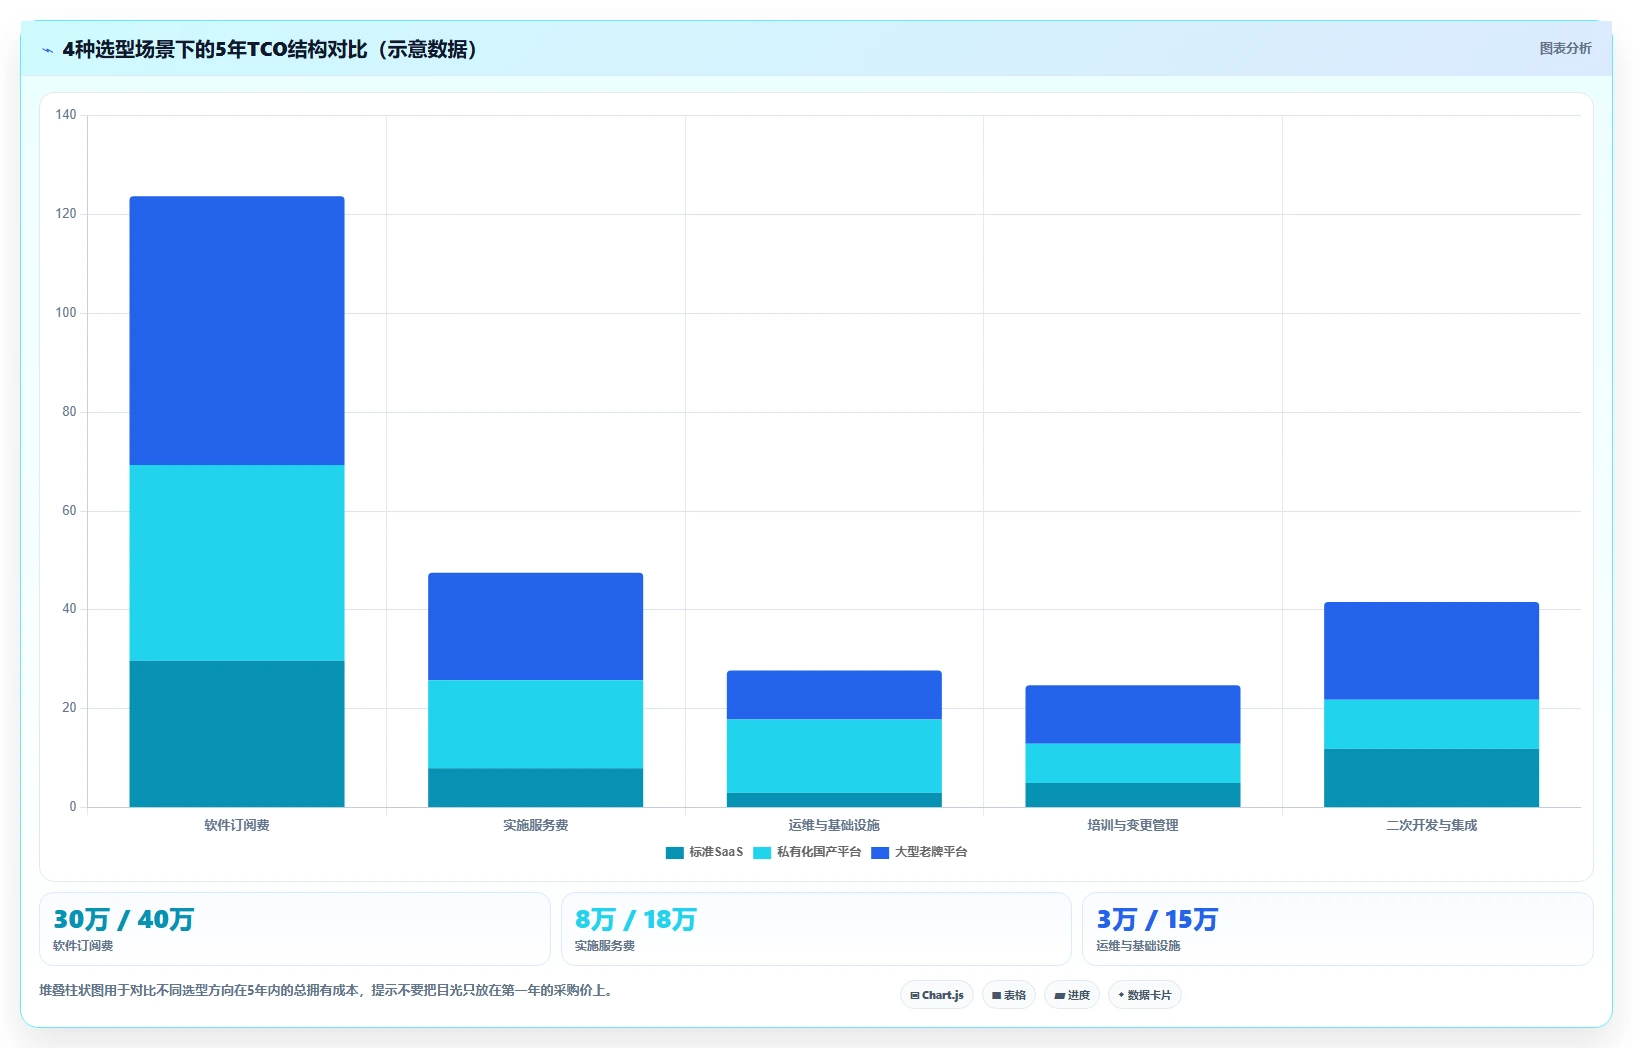Screen dimensions: 1633x1048
Task: Click the 大型老牌平台 segment of the 实施服务费 bar
Action: (535, 627)
